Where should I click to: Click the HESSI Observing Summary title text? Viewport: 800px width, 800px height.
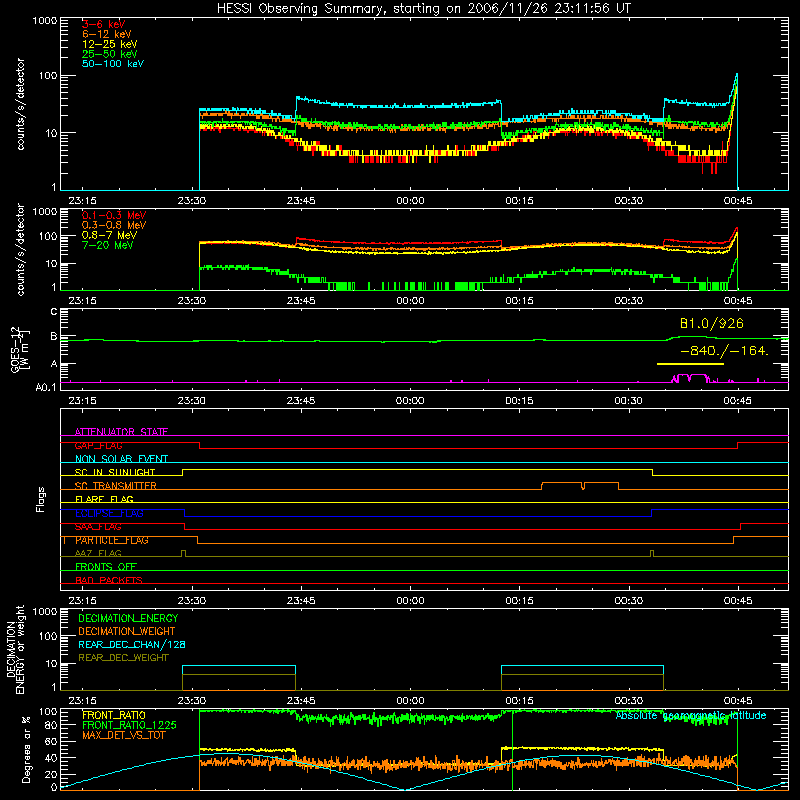click(x=424, y=9)
